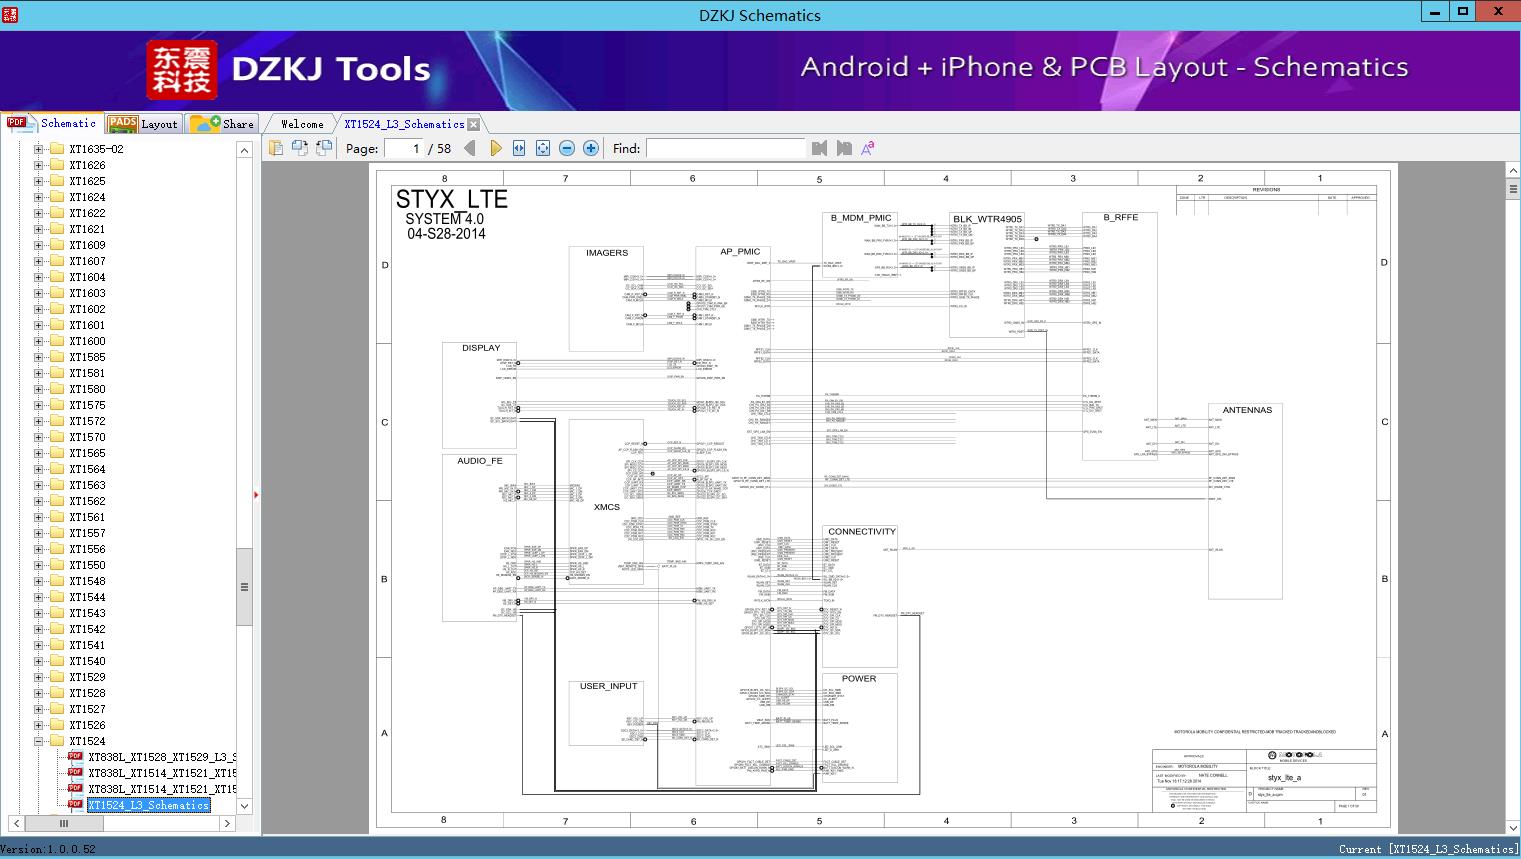The height and width of the screenshot is (859, 1521).
Task: Close the XT1524_L3_Schematics tab
Action: pyautogui.click(x=474, y=124)
